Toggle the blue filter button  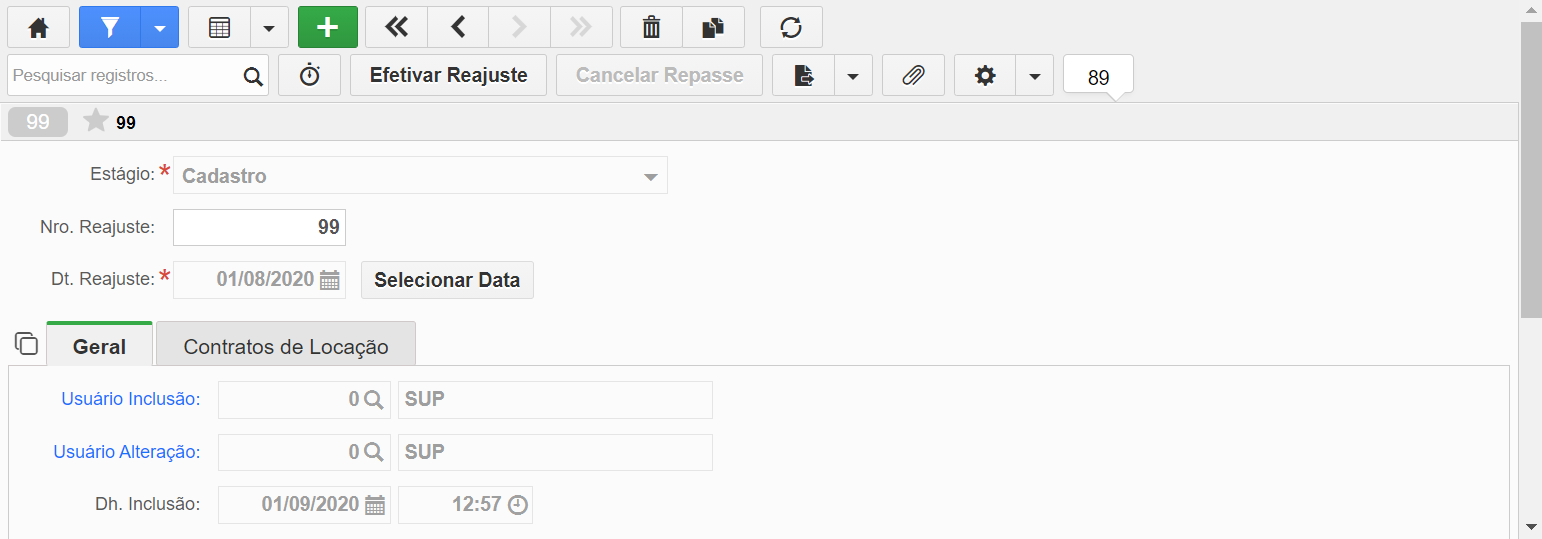coord(110,27)
